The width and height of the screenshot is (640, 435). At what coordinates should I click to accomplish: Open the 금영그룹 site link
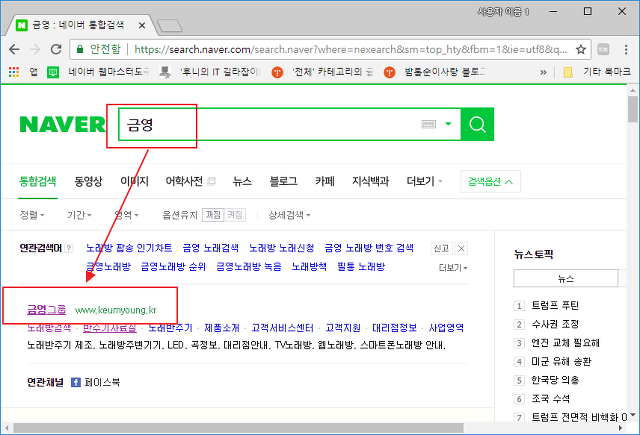(x=46, y=310)
